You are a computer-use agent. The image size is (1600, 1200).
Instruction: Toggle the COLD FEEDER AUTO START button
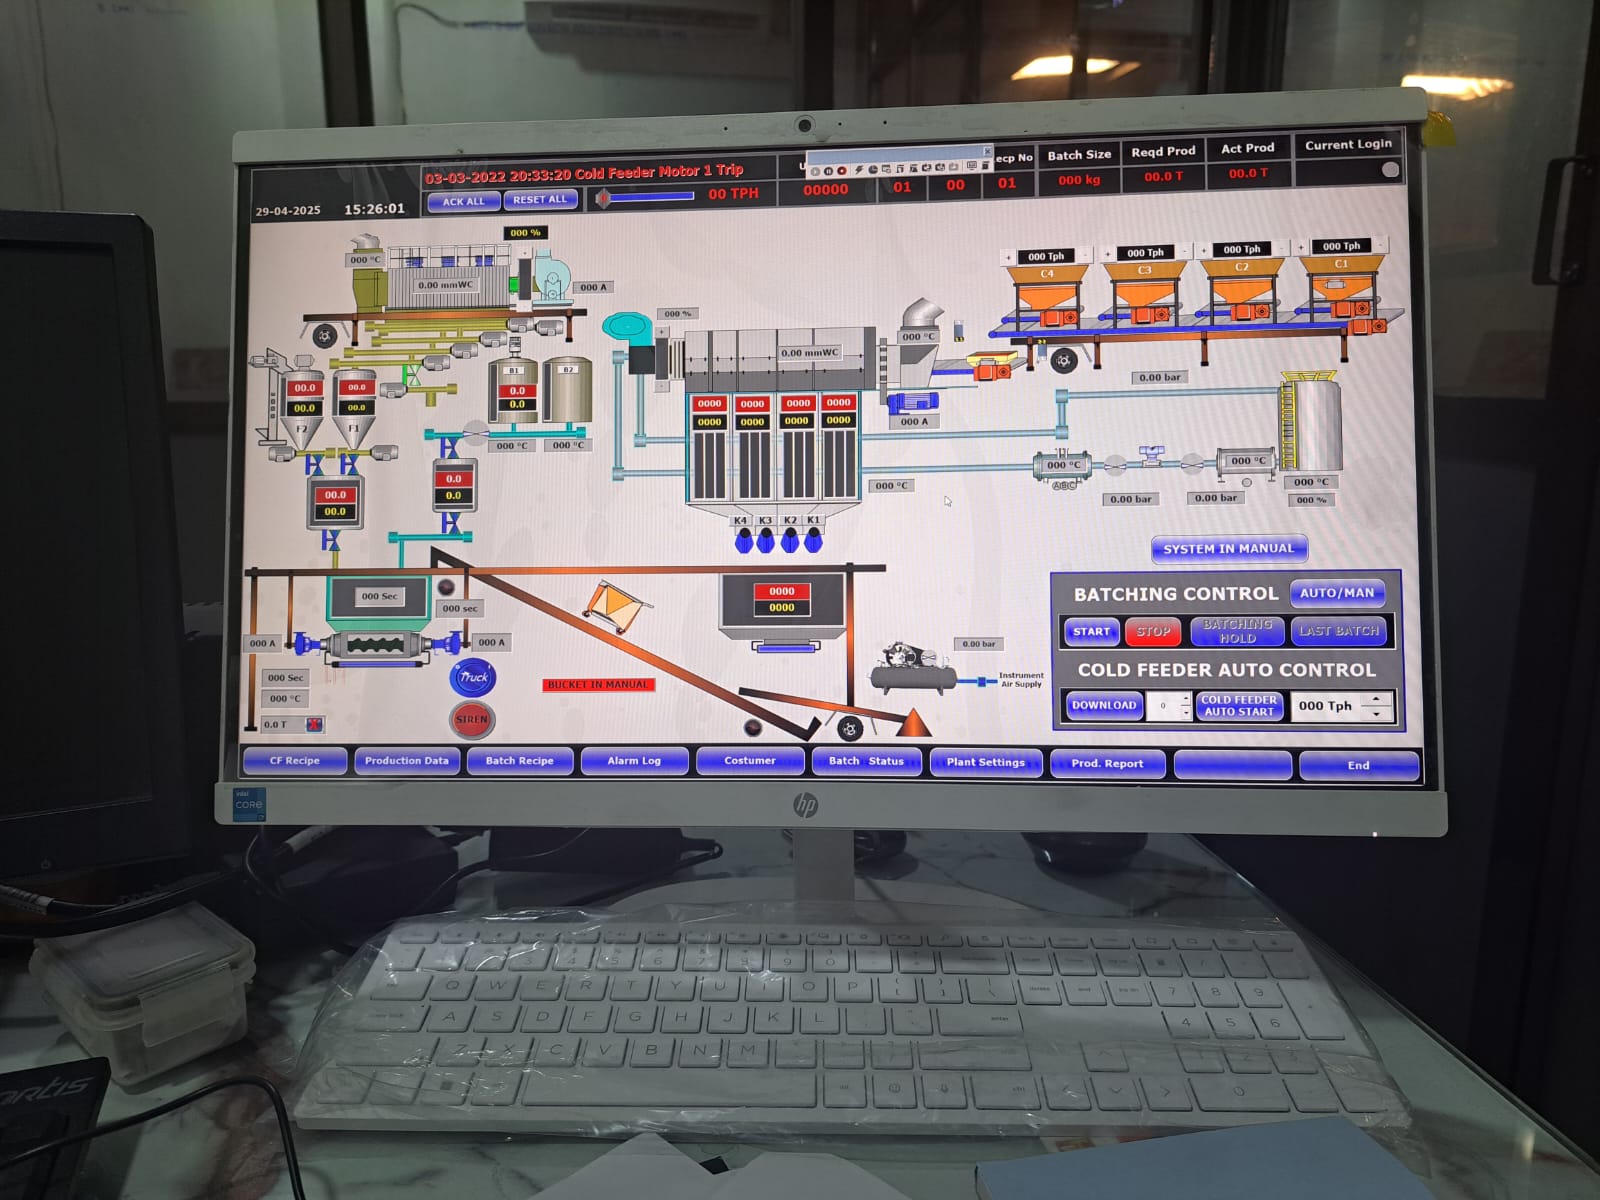tap(1238, 706)
